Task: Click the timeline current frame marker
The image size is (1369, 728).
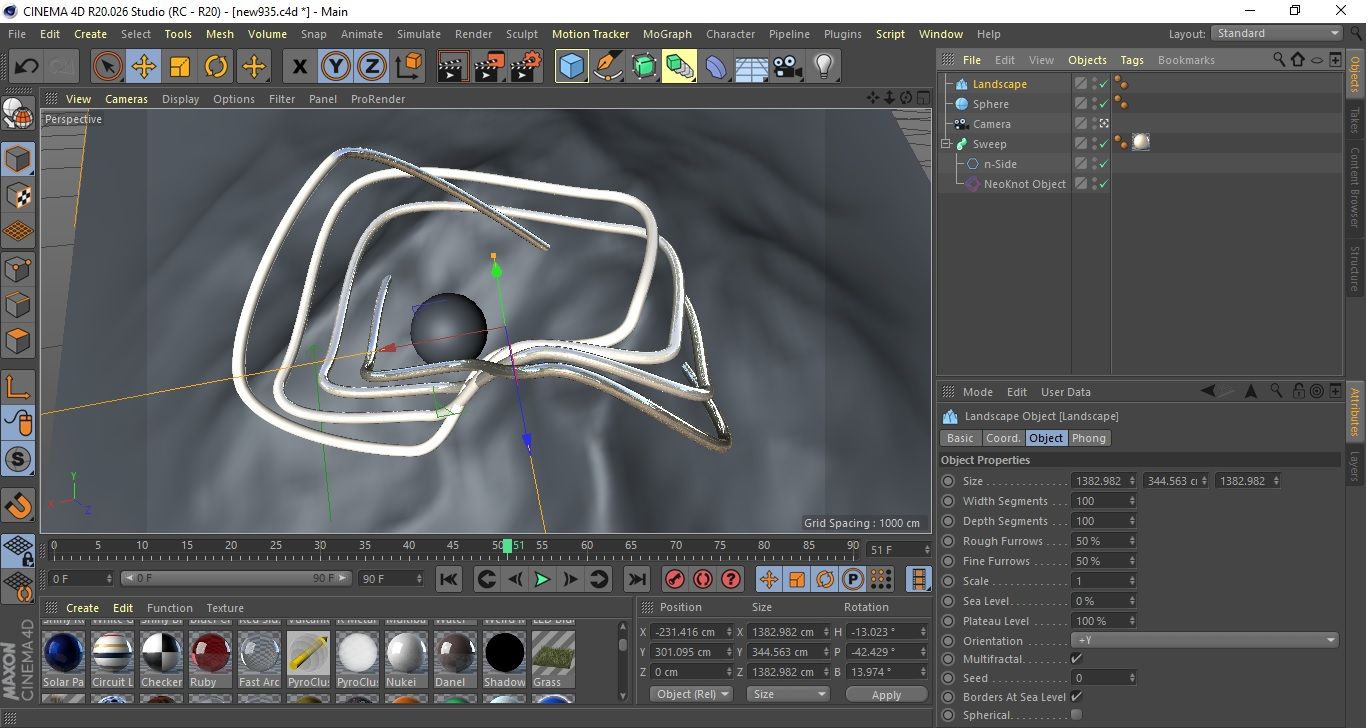Action: 507,546
